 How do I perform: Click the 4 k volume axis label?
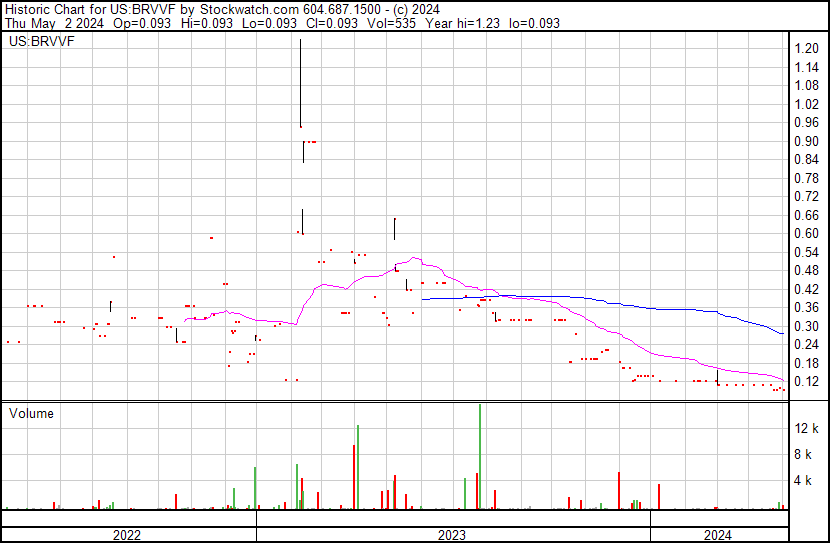(x=802, y=481)
